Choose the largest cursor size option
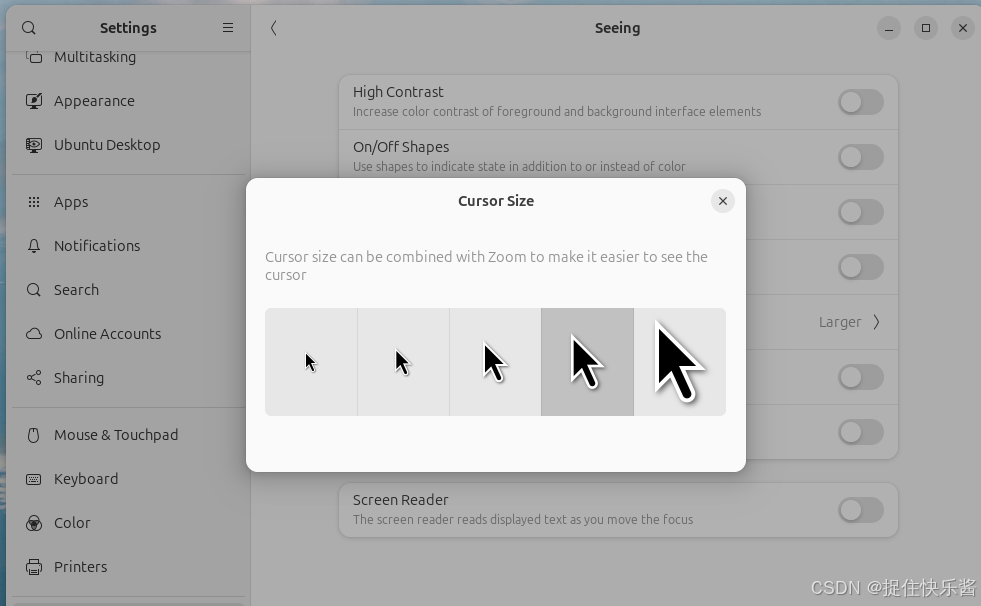 click(680, 361)
